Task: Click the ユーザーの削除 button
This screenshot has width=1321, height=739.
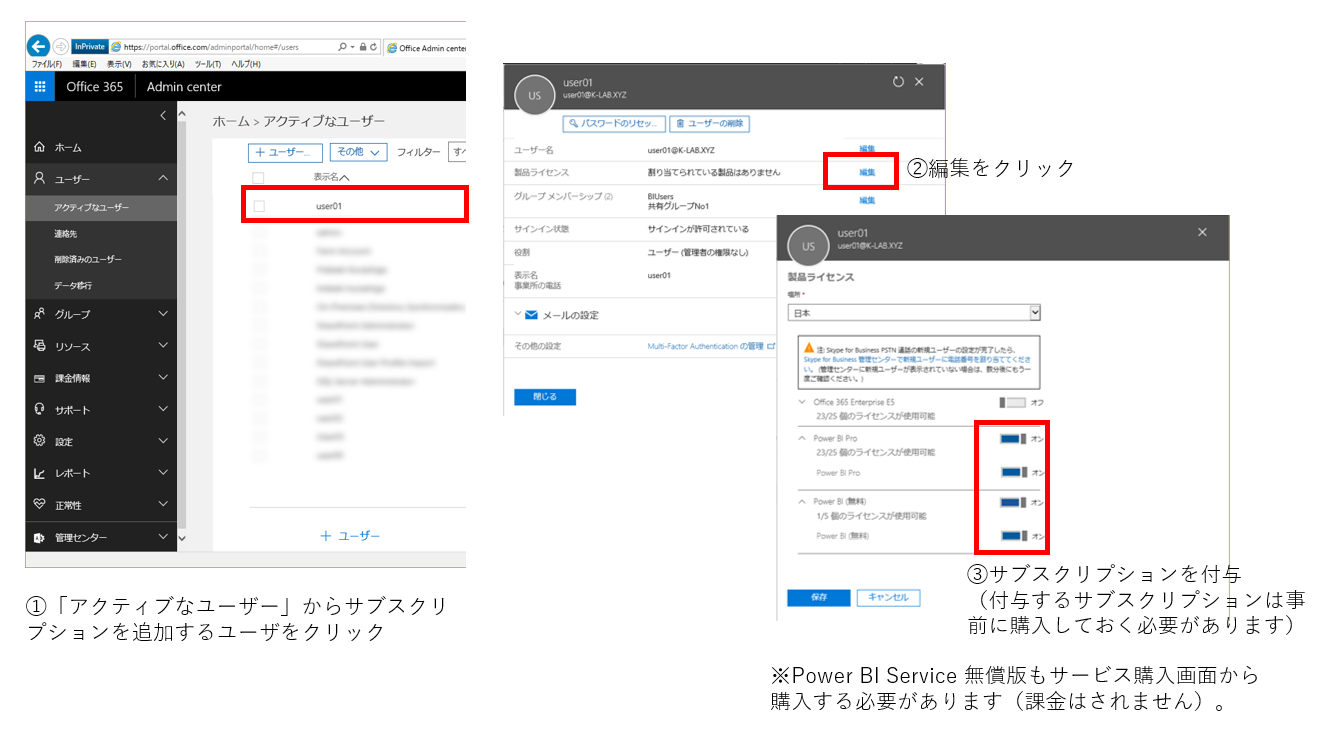Action: pyautogui.click(x=709, y=124)
